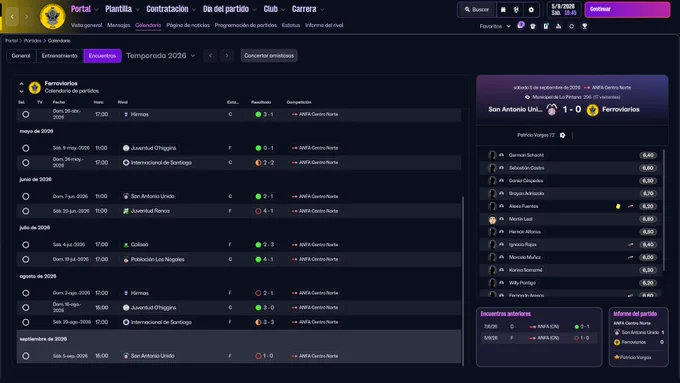
Task: Click Ferroviarios crest beside Calendario de partidos
Action: click(35, 87)
